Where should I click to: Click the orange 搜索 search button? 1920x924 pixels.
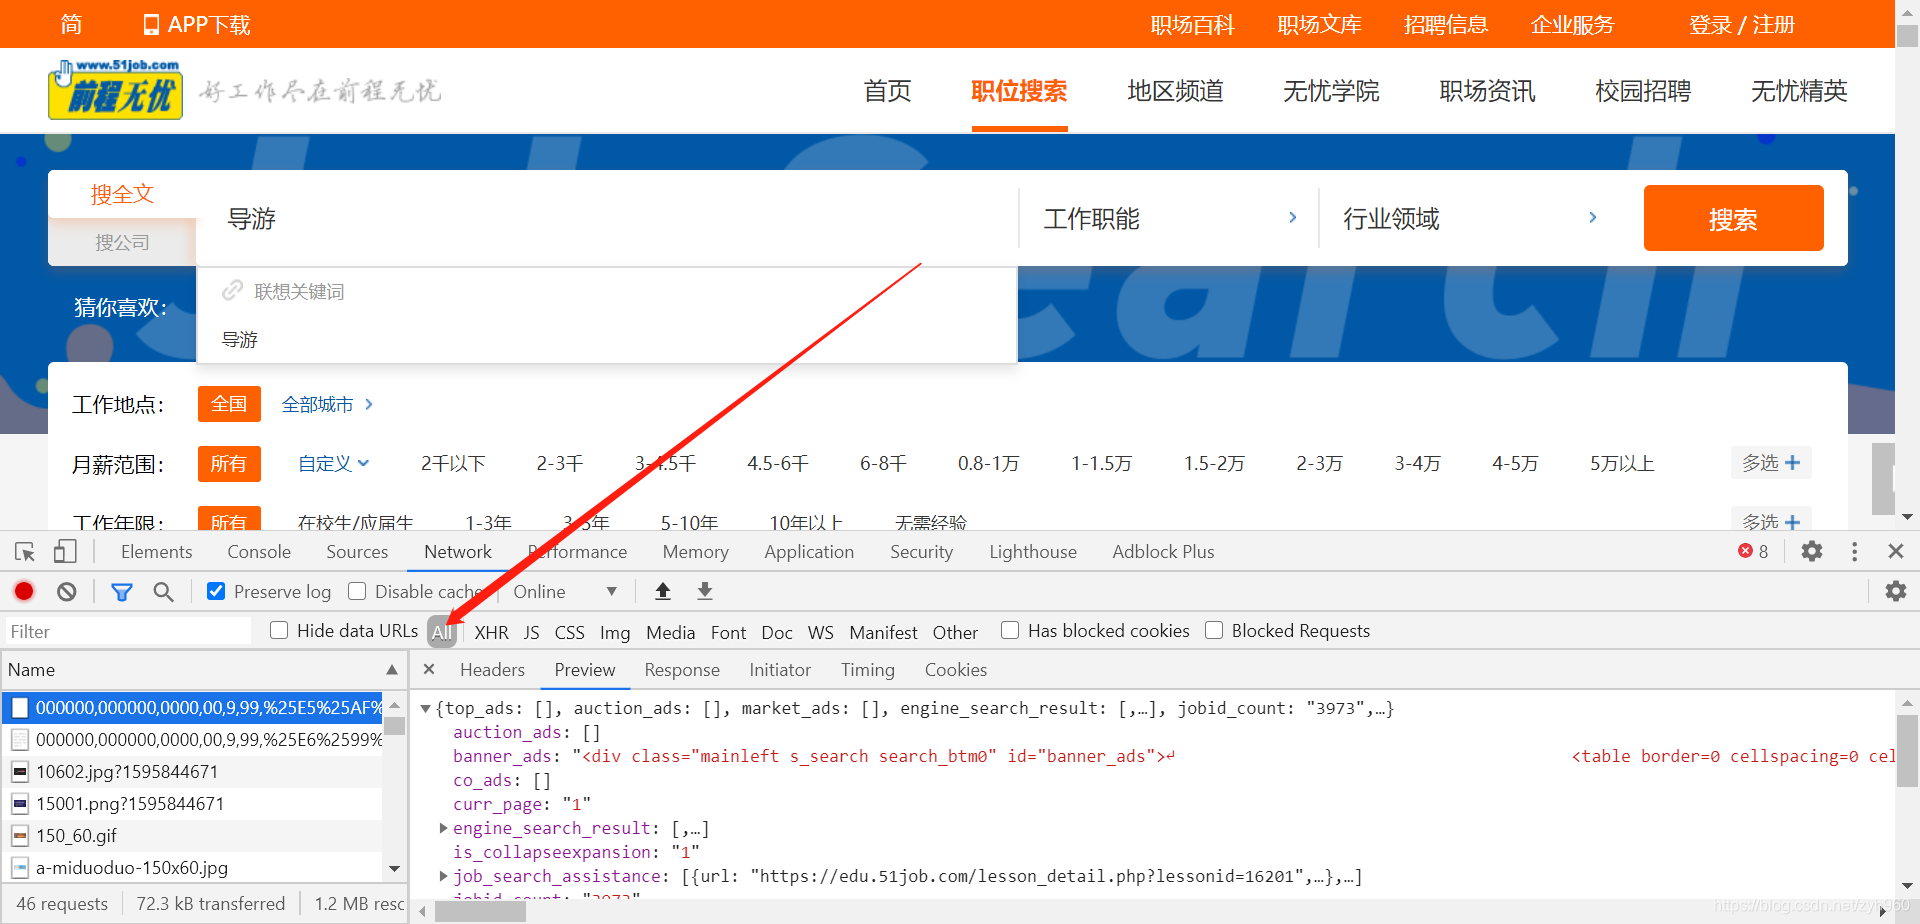click(1733, 218)
